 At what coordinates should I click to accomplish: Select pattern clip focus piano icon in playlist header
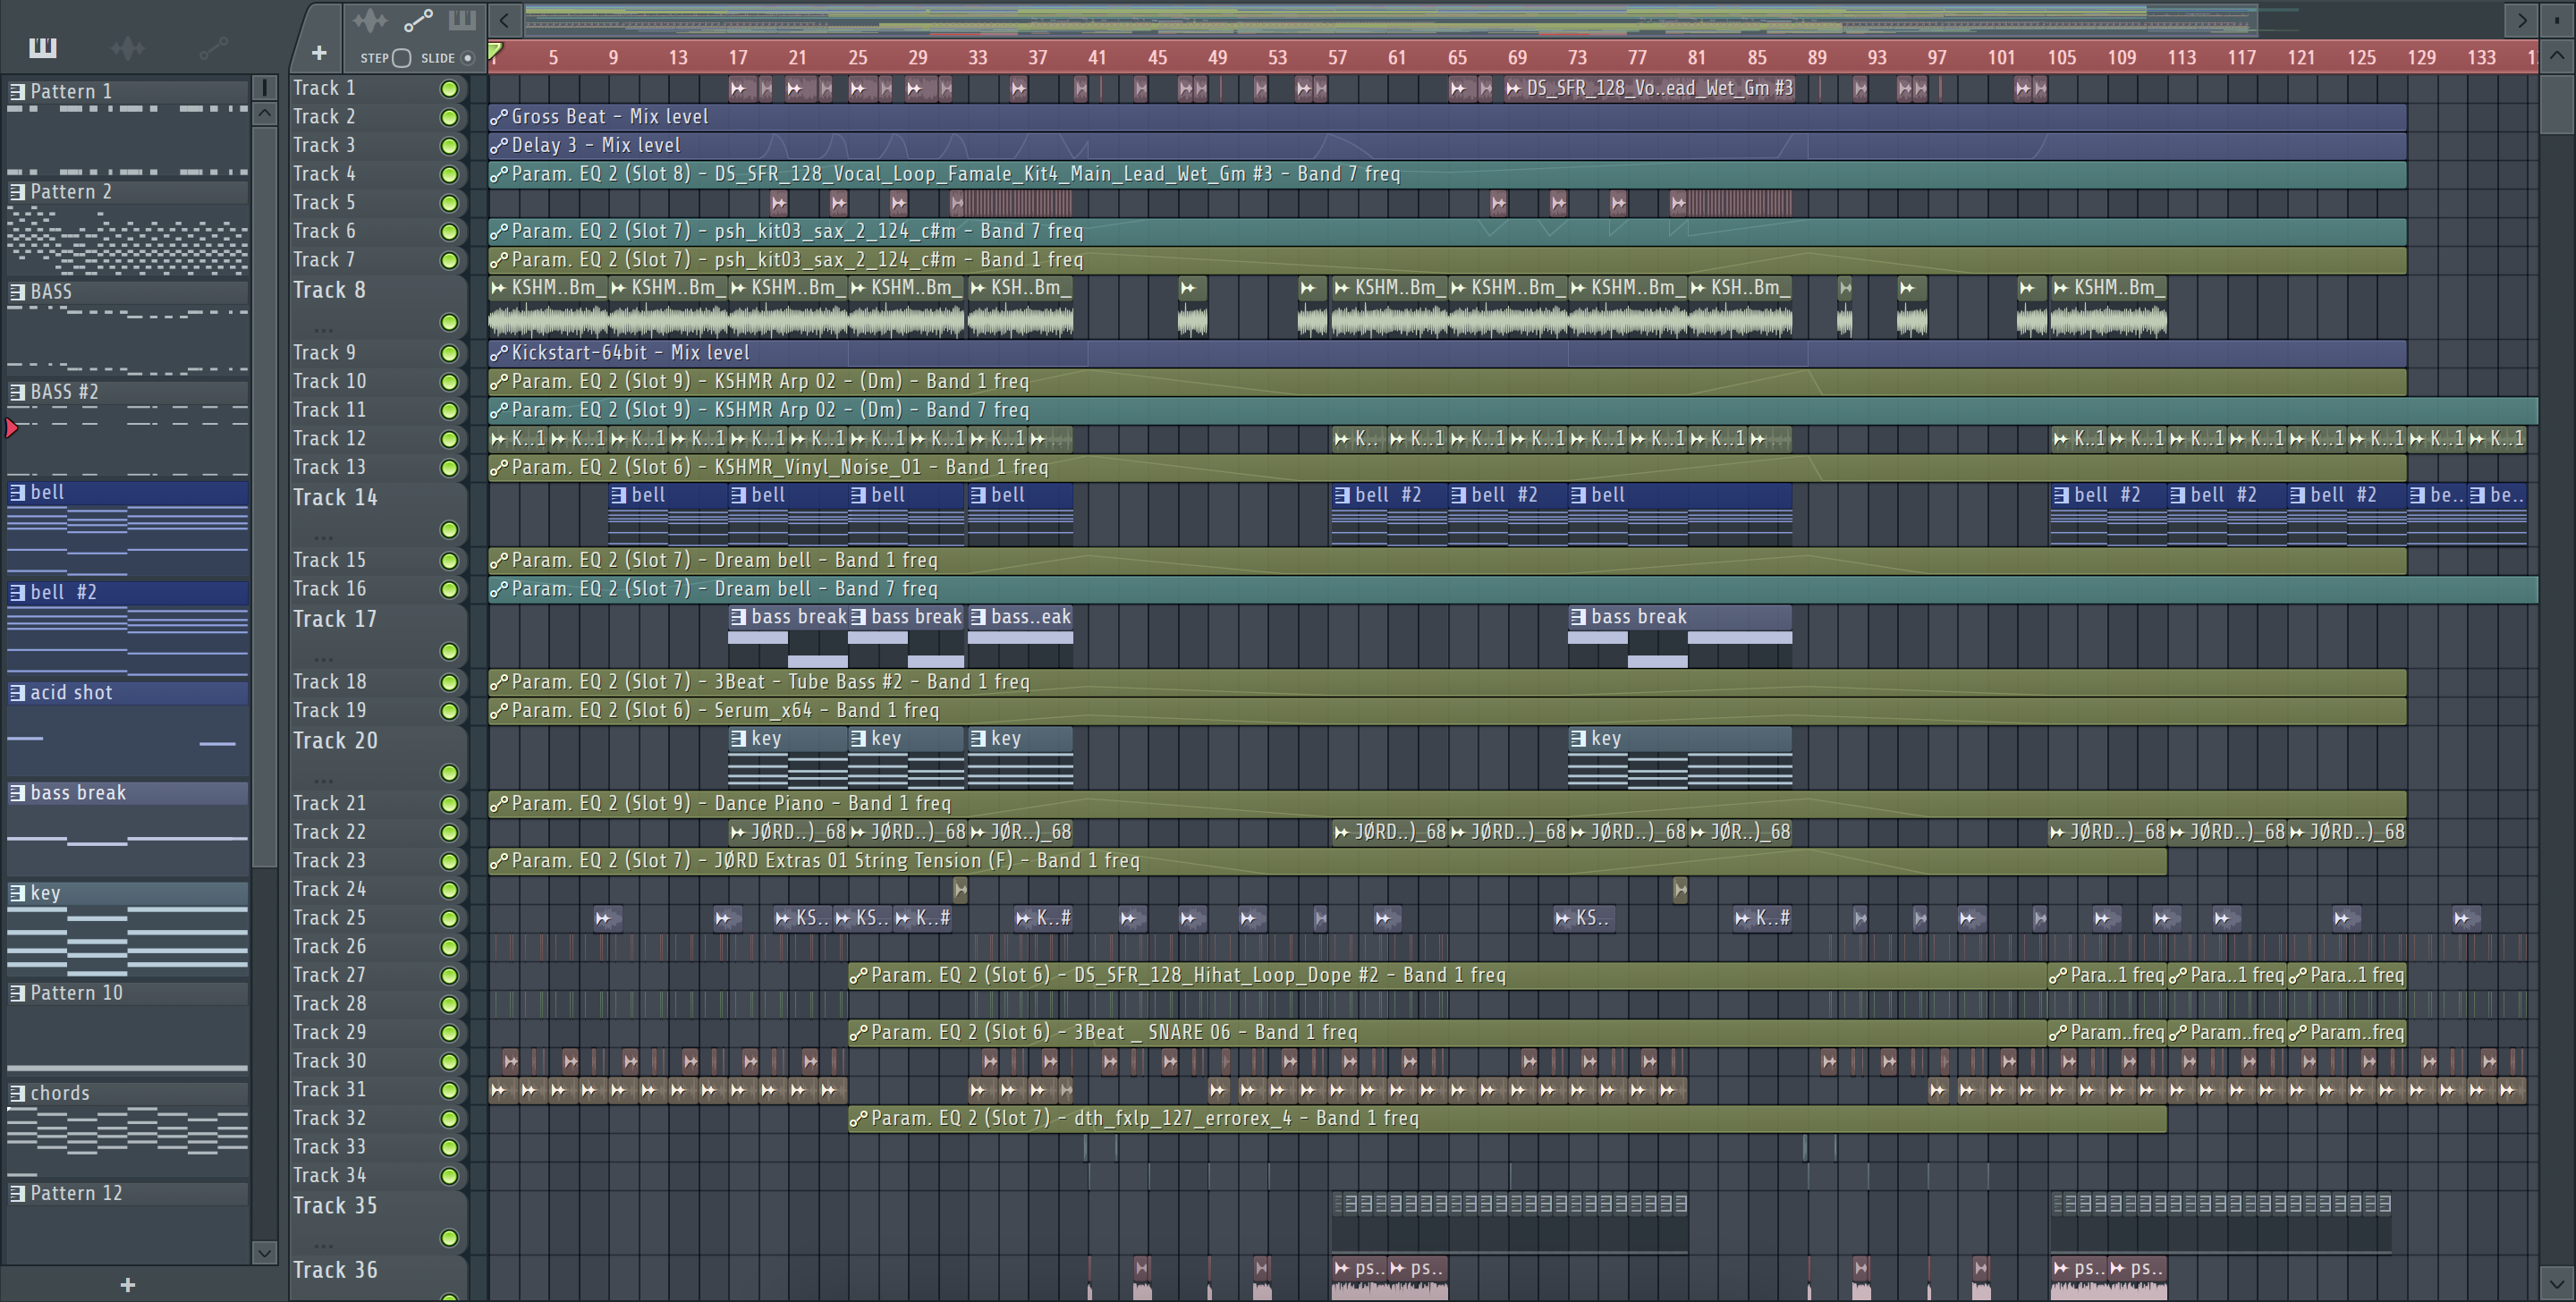coord(462,20)
